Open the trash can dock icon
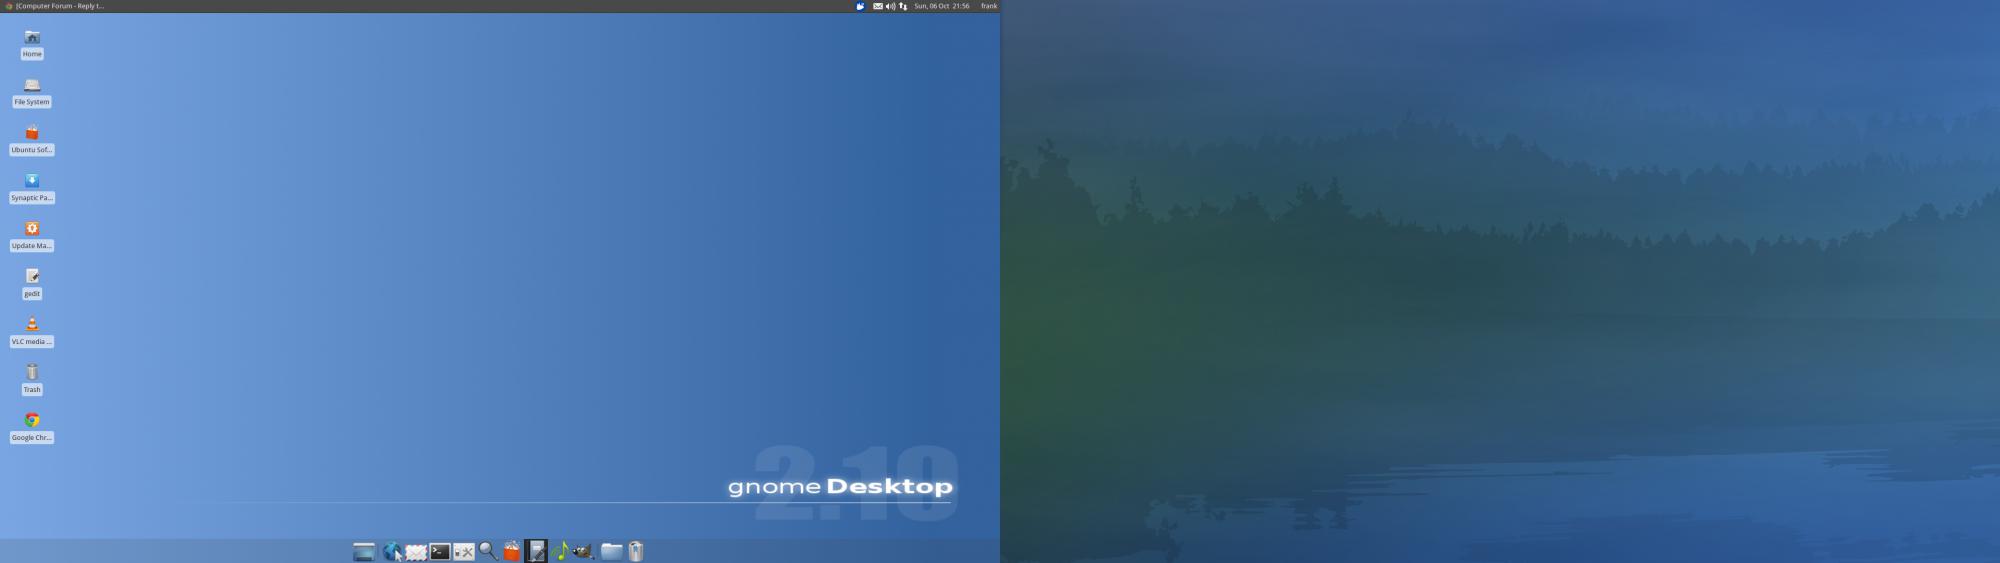2000x563 pixels. pyautogui.click(x=636, y=551)
